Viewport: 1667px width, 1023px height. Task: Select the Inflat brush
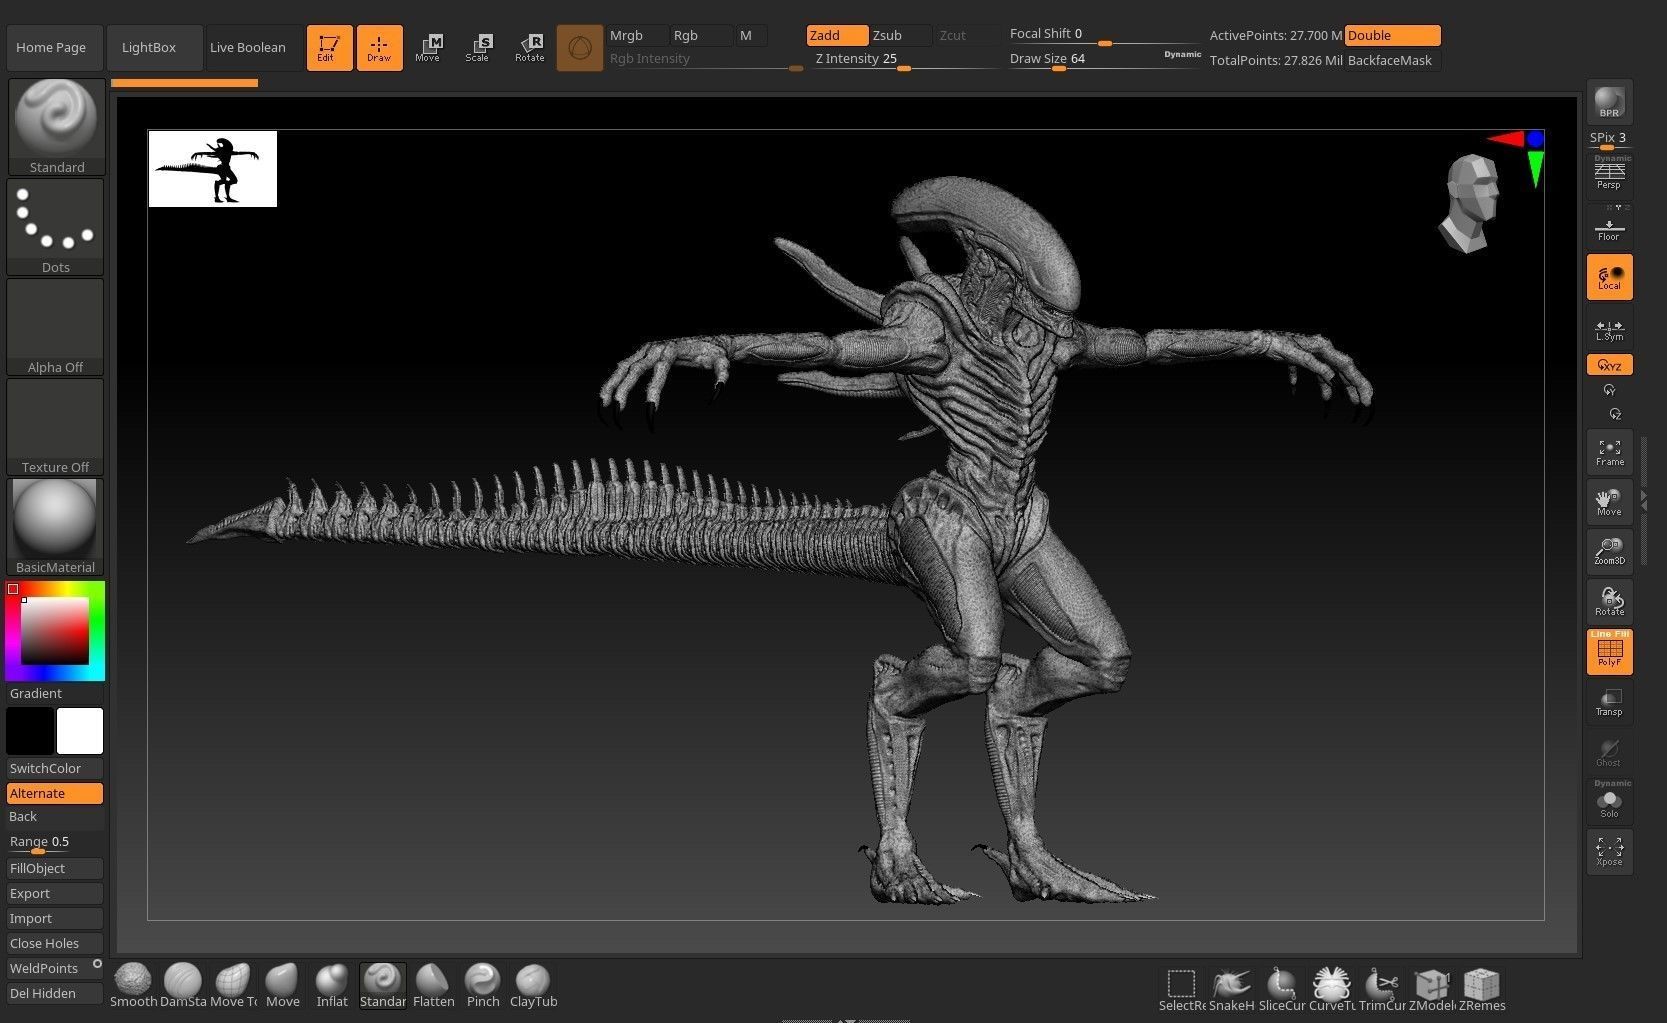[332, 986]
